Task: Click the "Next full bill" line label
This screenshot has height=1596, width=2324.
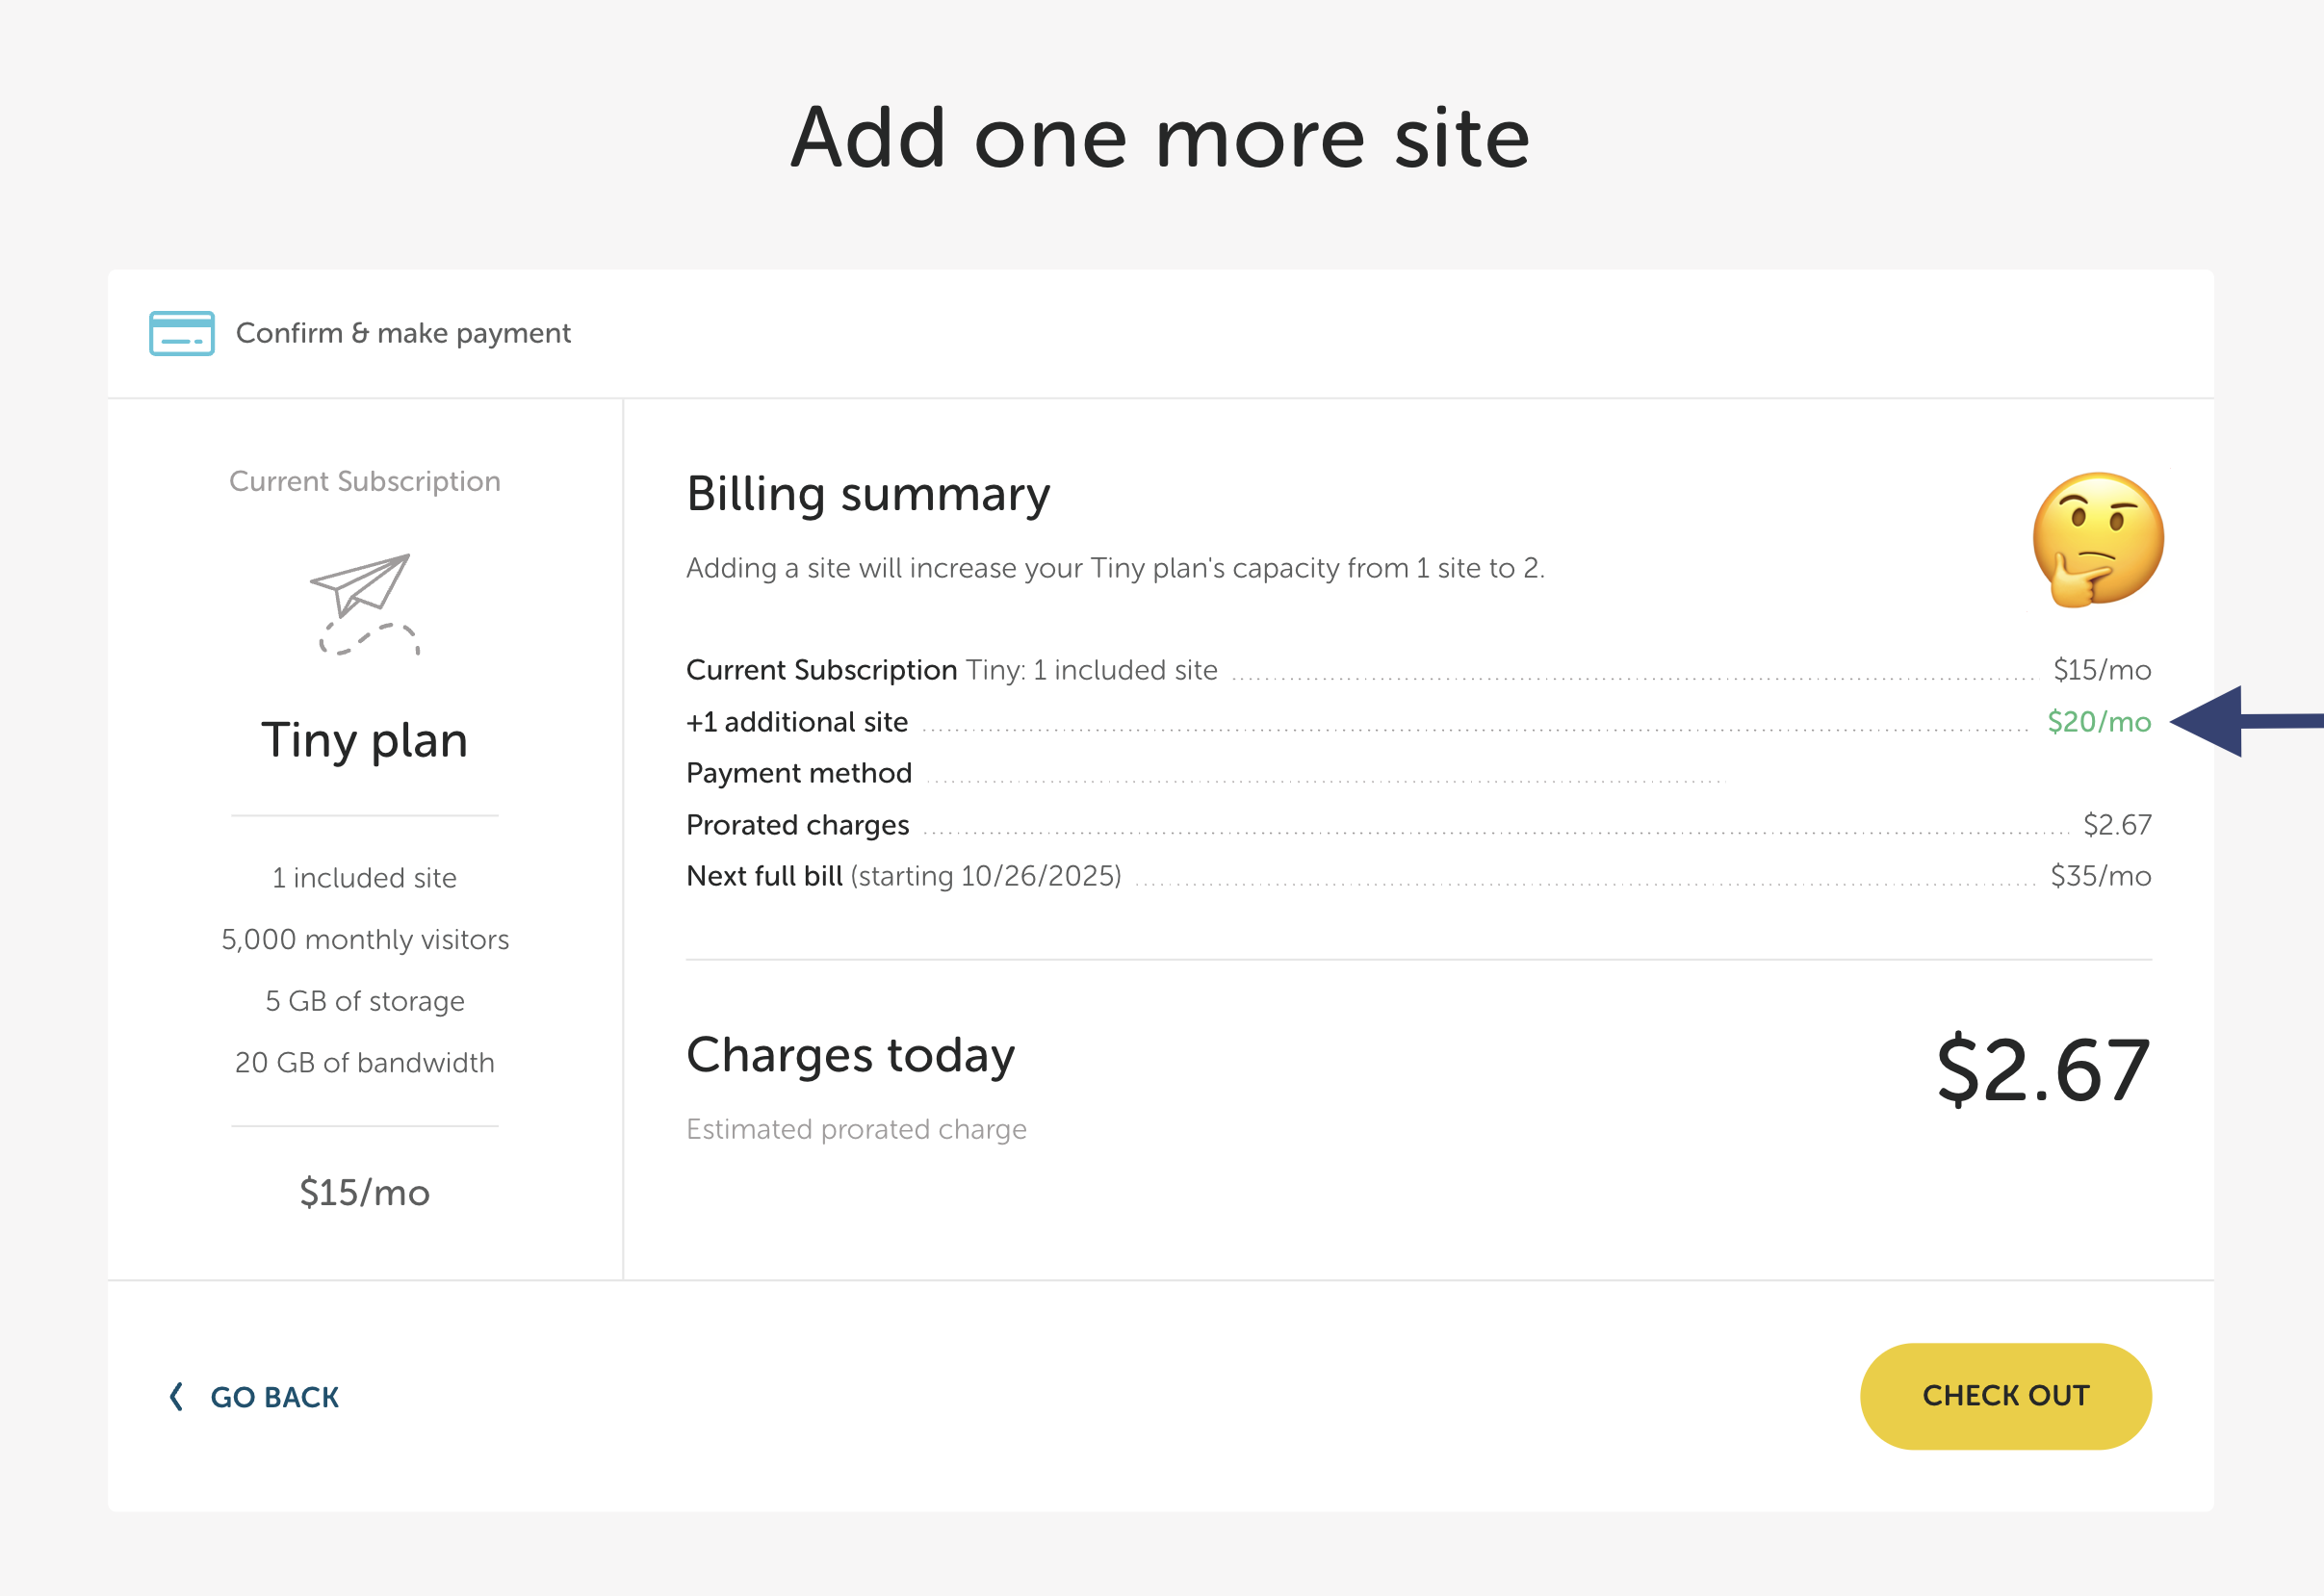Action: 764,876
